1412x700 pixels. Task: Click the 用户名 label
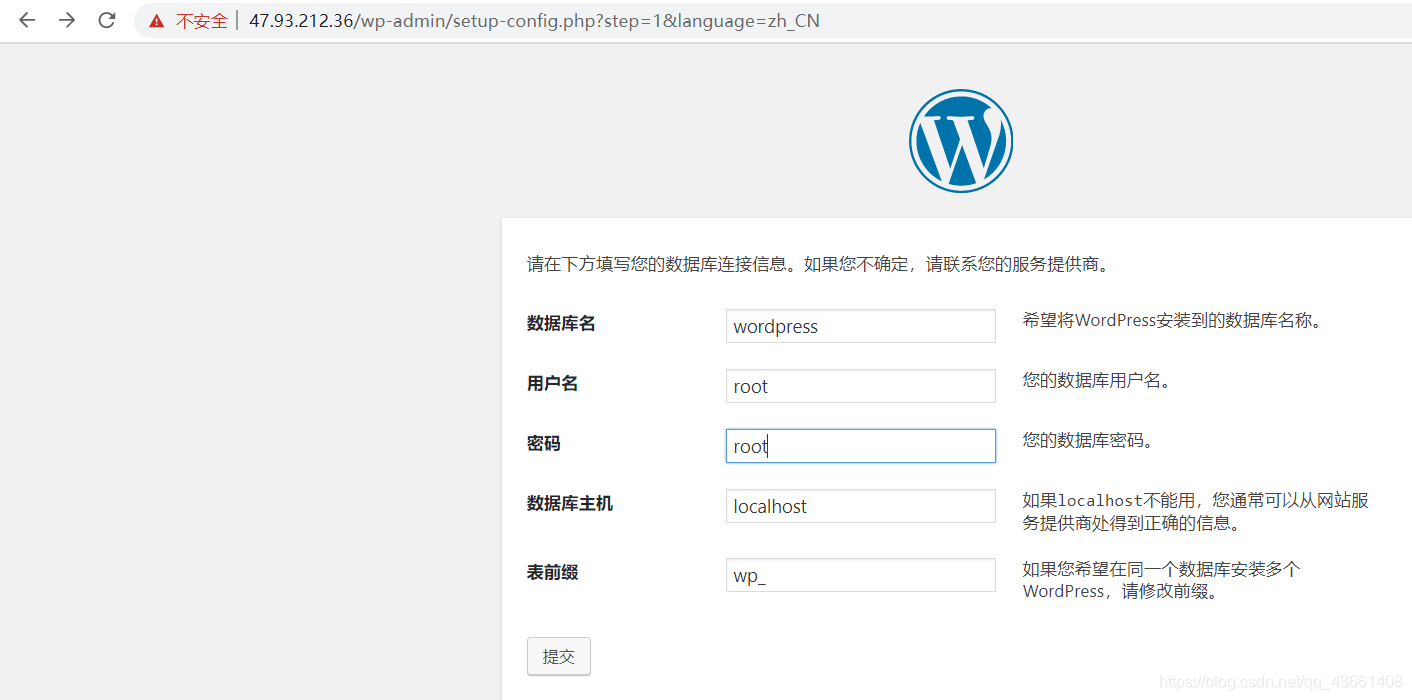[x=552, y=384]
